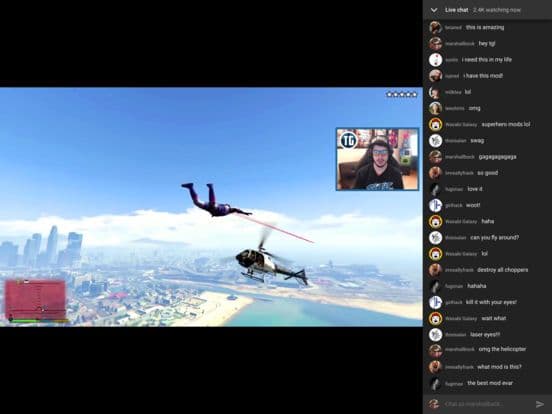Open avatar beside 'can you fly around?'
Image resolution: width=552 pixels, height=414 pixels.
[x=435, y=238]
